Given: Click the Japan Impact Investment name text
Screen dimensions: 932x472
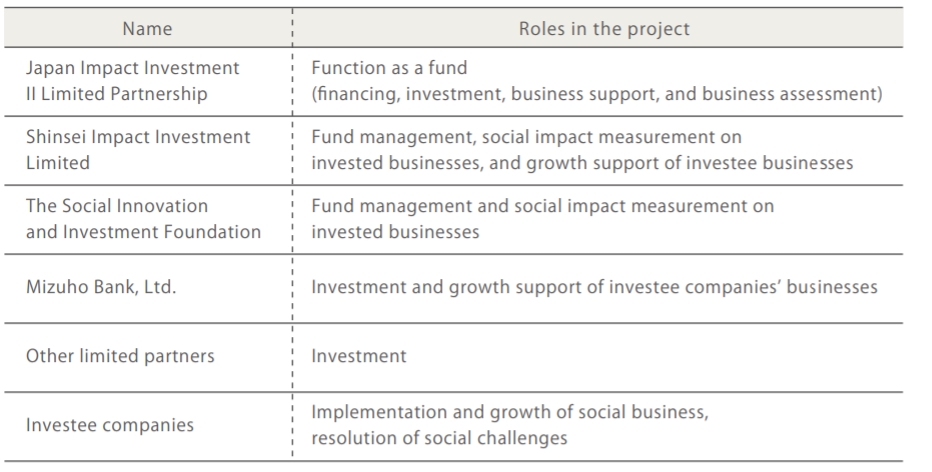Looking at the screenshot, I should point(133,68).
